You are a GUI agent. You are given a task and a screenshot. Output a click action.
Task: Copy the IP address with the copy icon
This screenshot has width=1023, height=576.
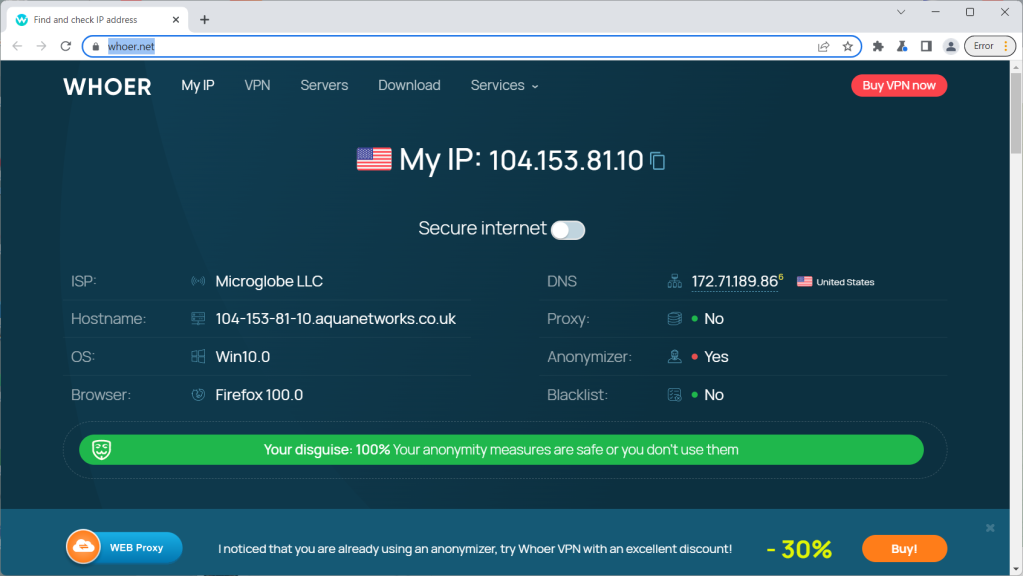(658, 160)
